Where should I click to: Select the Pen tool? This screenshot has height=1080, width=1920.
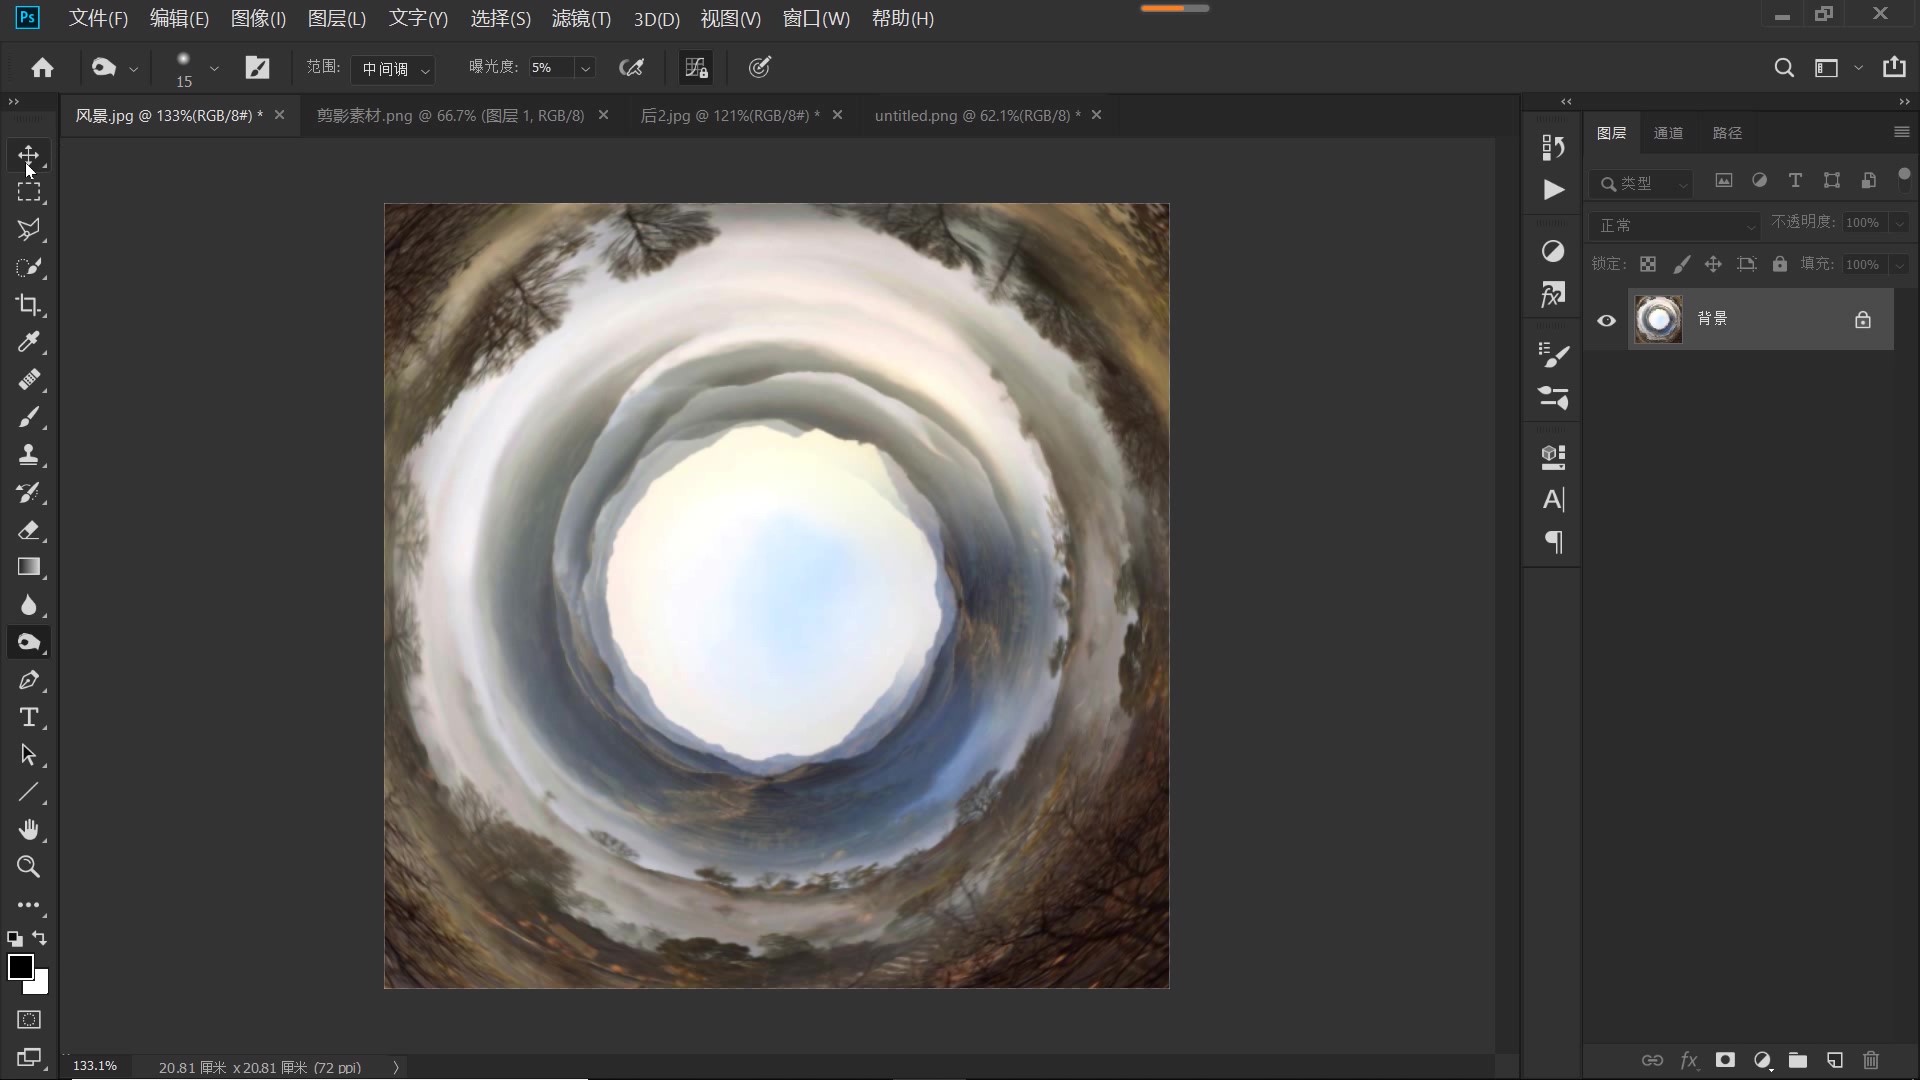pos(28,680)
